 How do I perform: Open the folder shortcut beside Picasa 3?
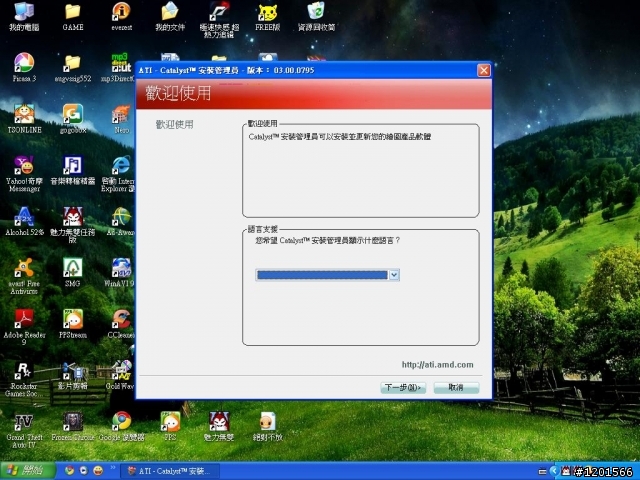pos(73,67)
